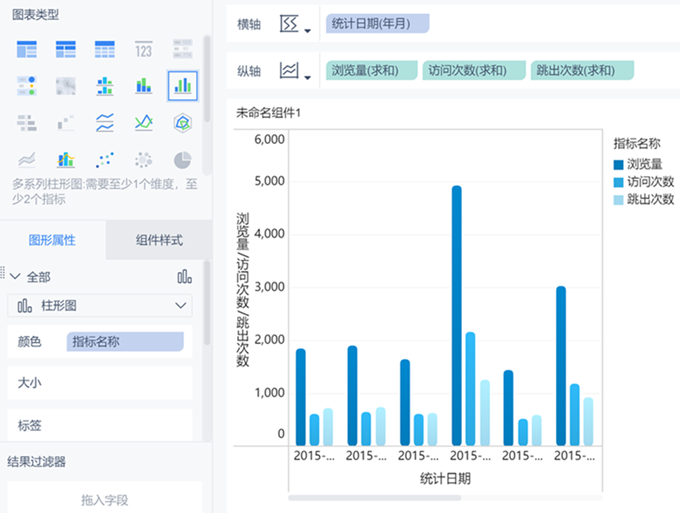
Task: Open the 柱形图 chart type dropdown
Action: click(100, 306)
